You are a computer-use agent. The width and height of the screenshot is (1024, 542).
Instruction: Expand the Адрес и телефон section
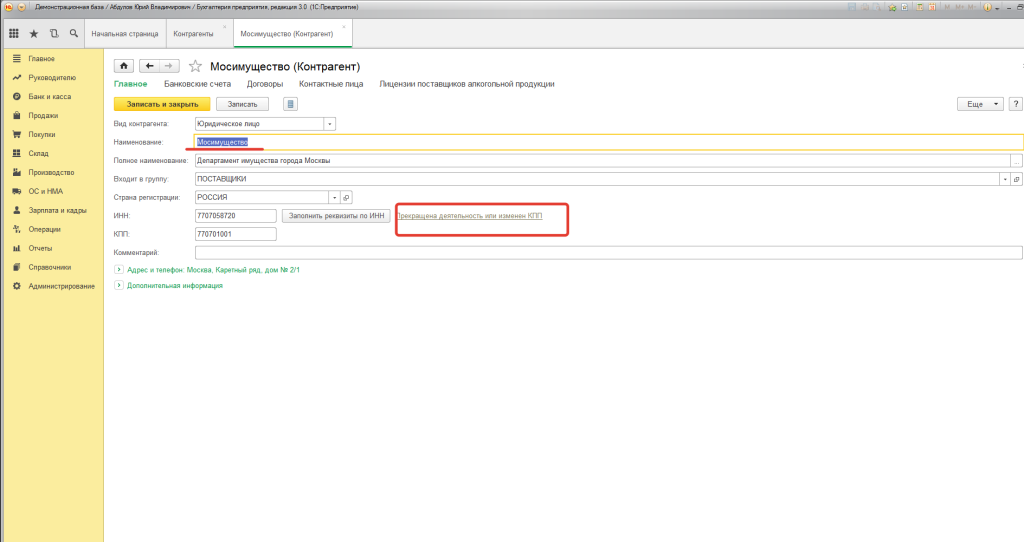[x=119, y=270]
